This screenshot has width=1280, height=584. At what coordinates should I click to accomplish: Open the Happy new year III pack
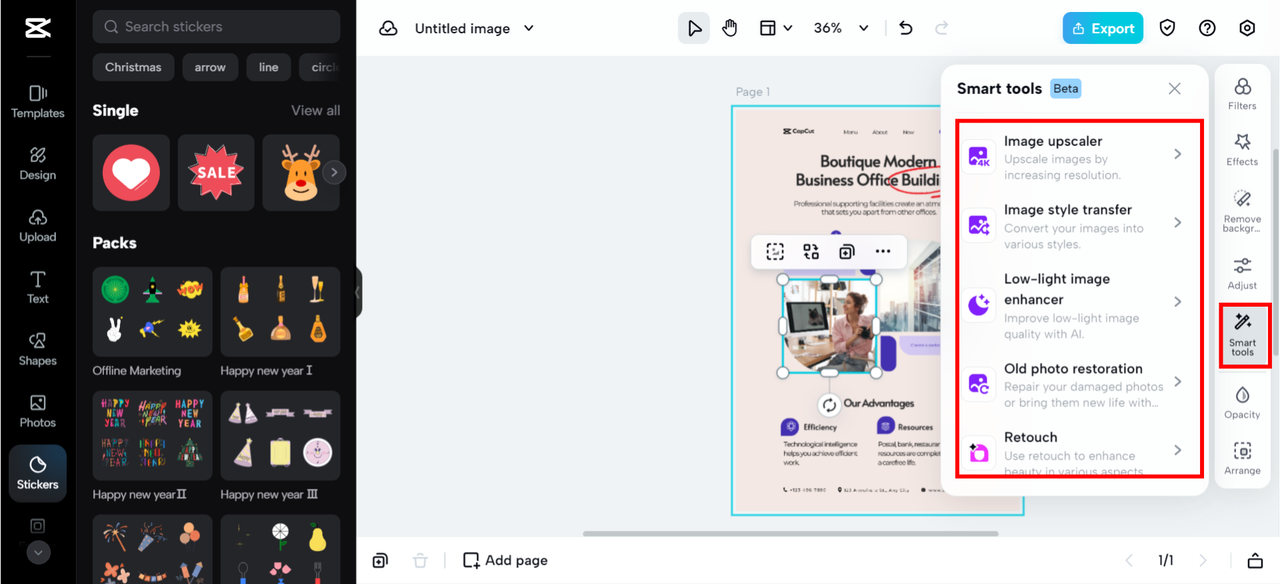(280, 435)
